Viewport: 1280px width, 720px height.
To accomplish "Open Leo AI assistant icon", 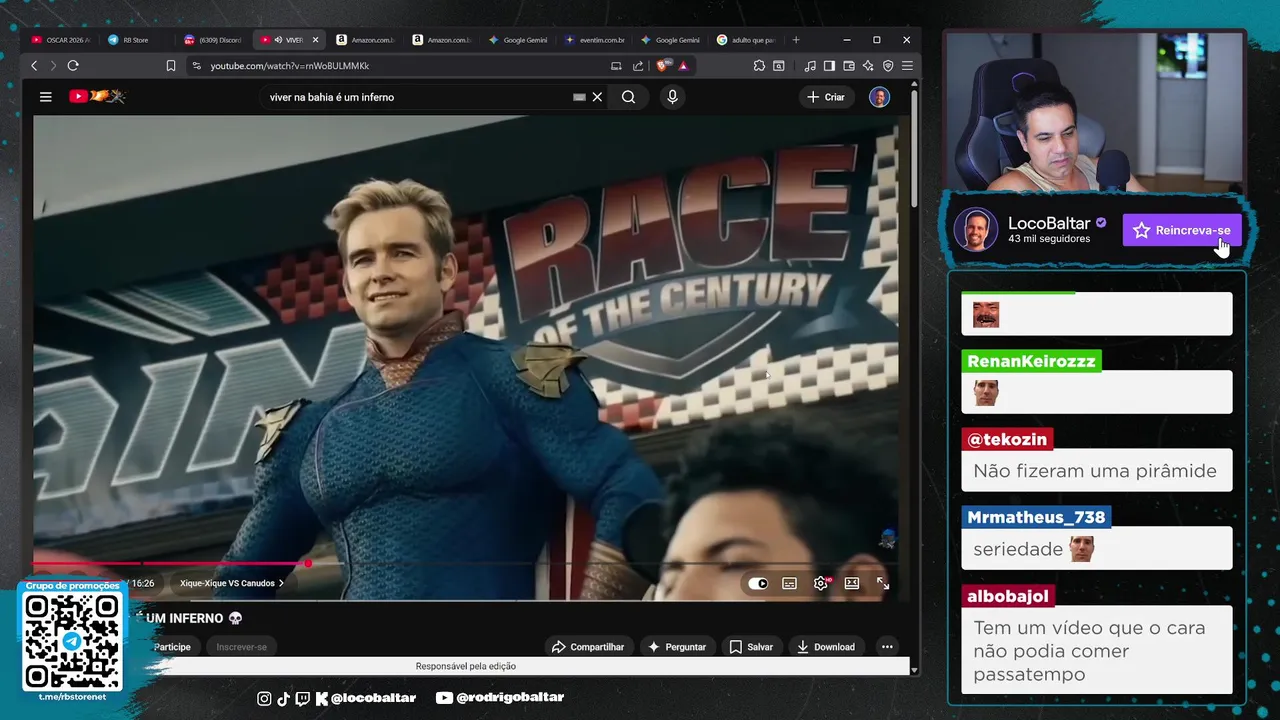I will [868, 66].
